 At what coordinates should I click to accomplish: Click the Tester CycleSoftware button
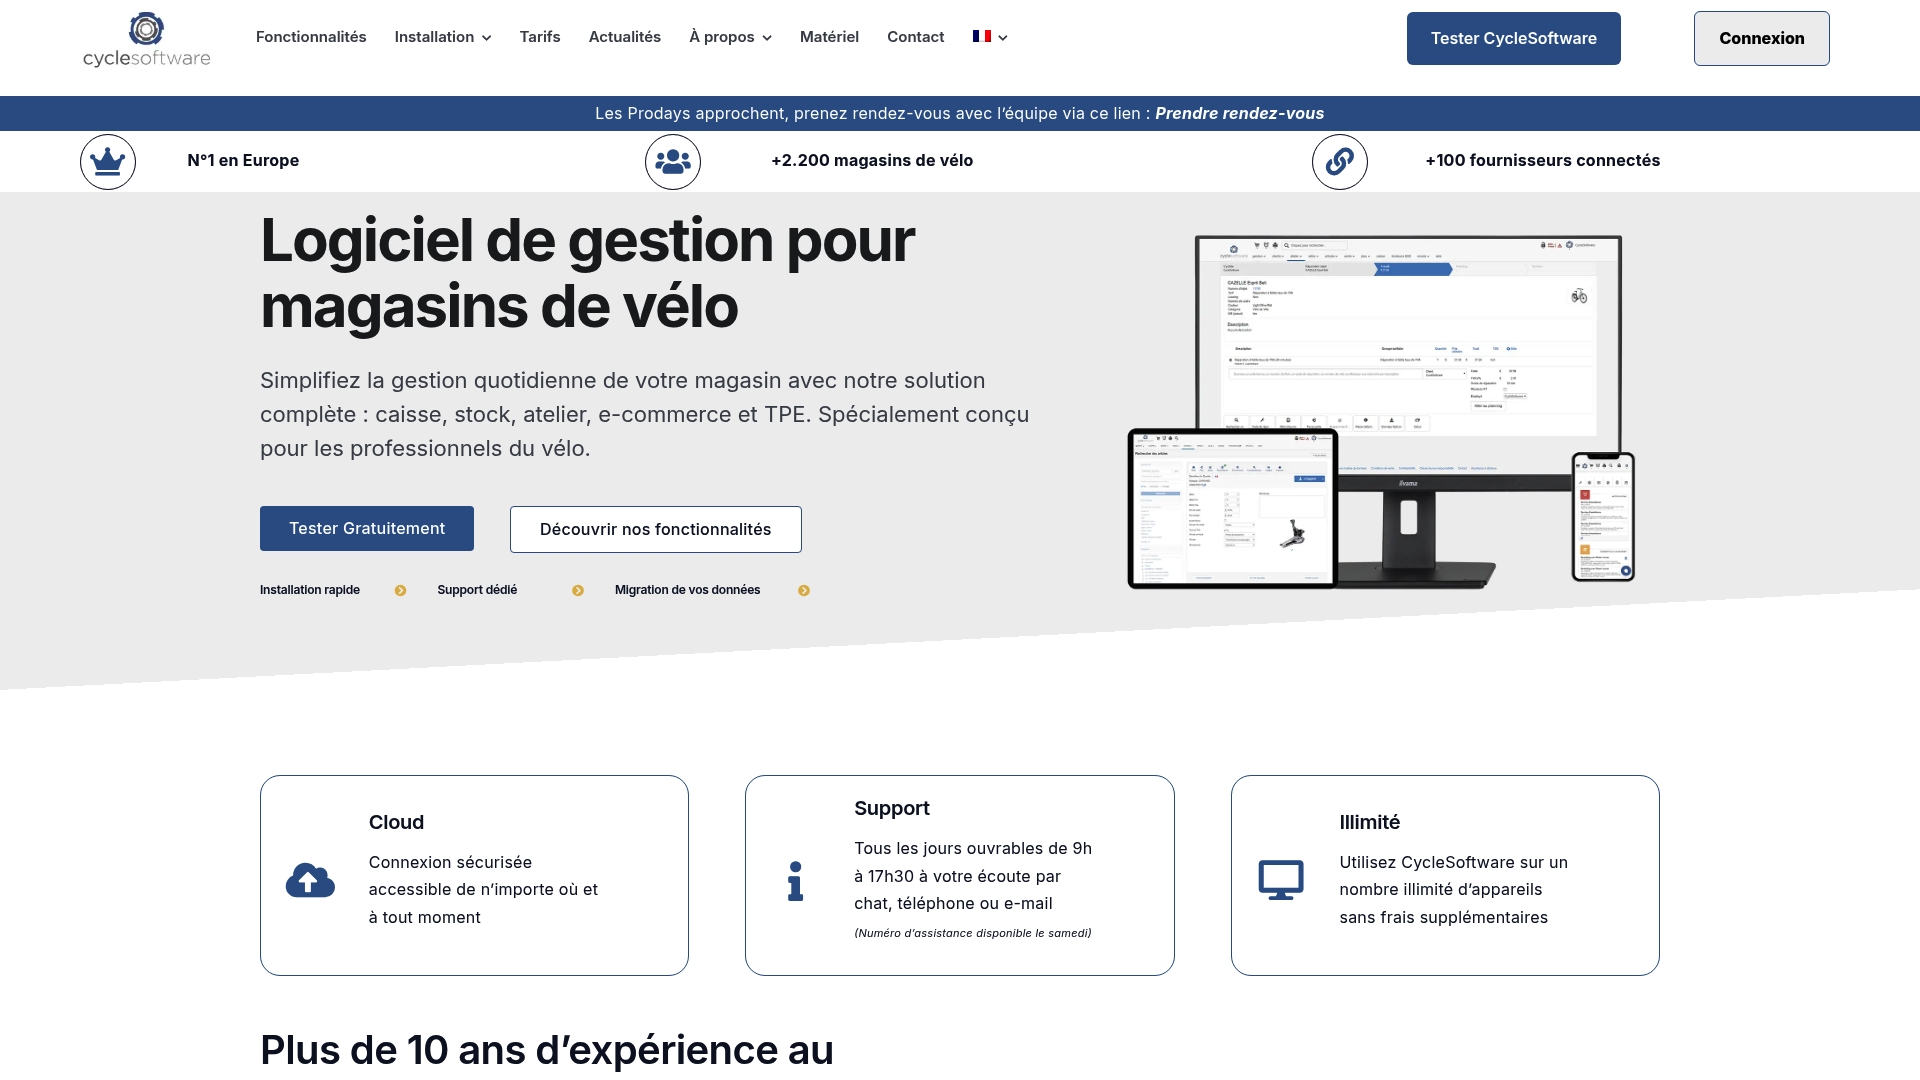(x=1514, y=38)
